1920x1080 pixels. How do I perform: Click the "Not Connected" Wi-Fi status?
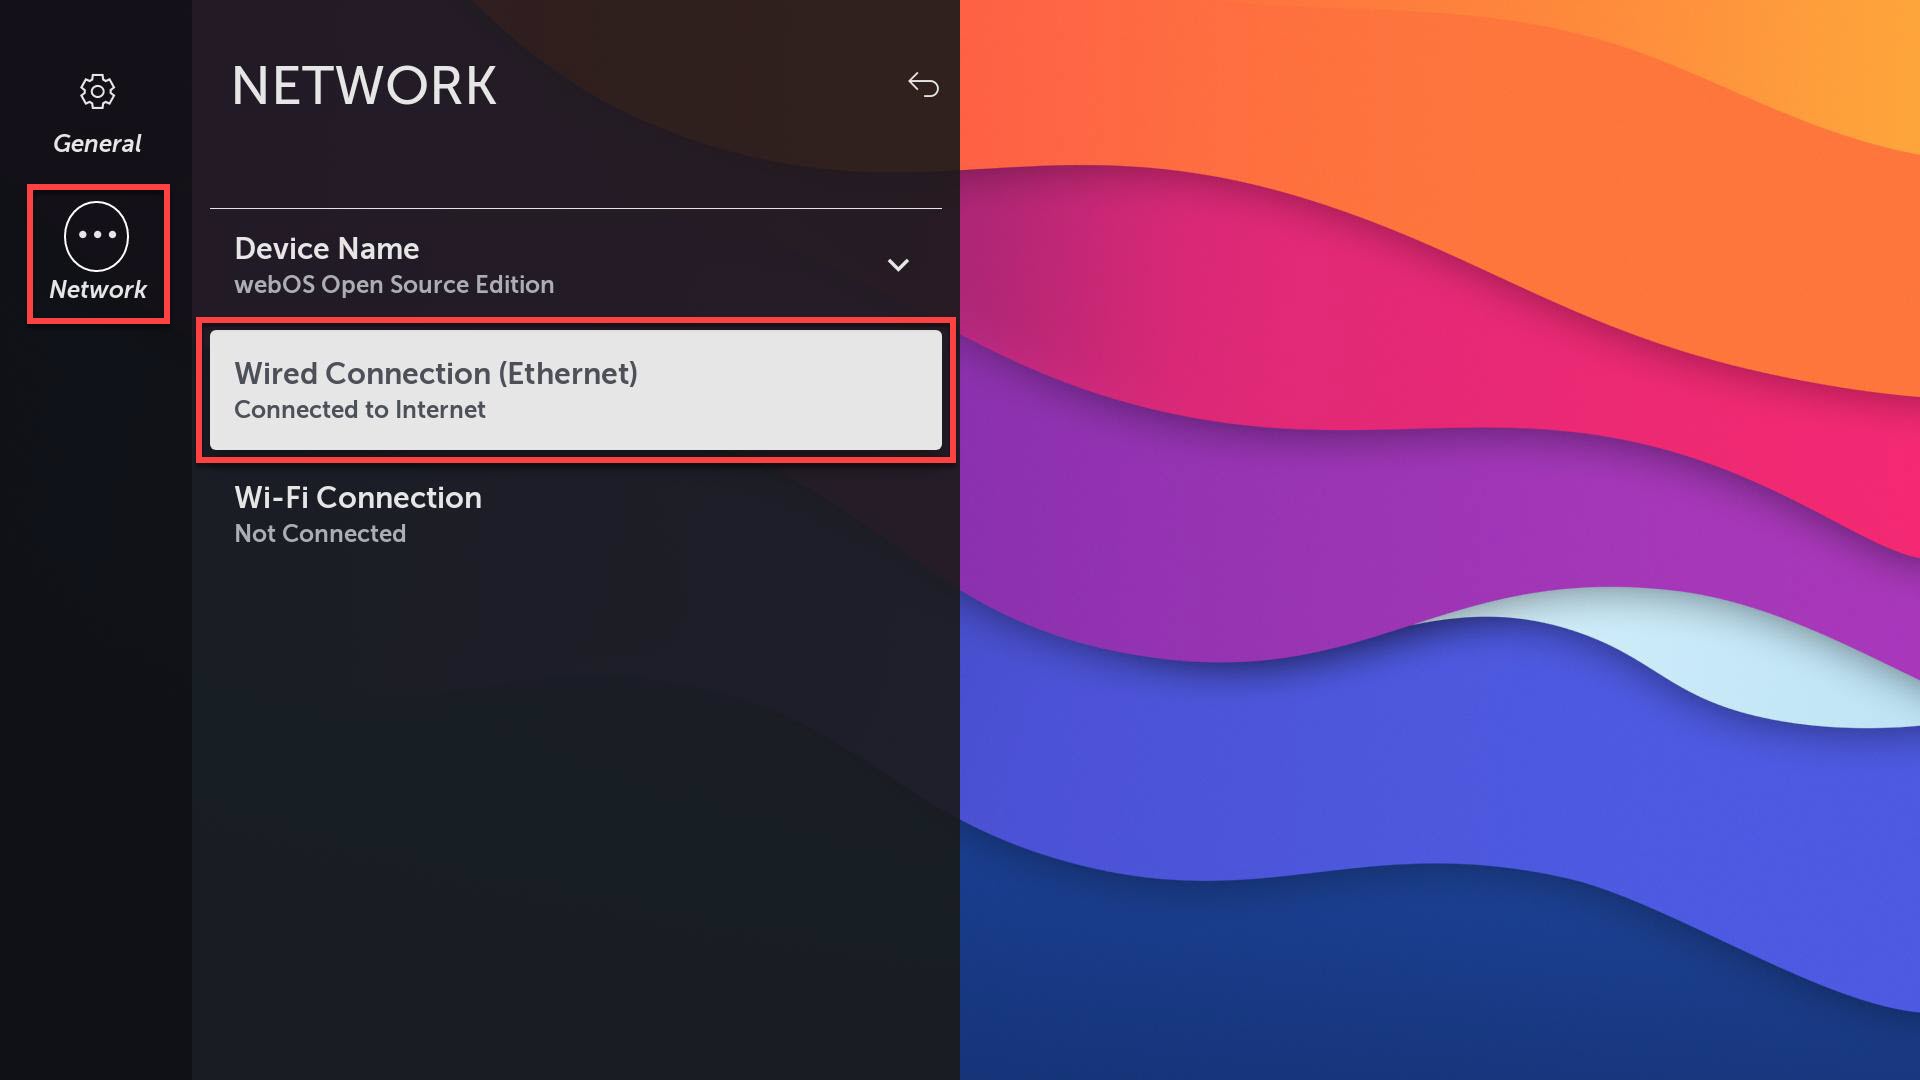point(320,534)
